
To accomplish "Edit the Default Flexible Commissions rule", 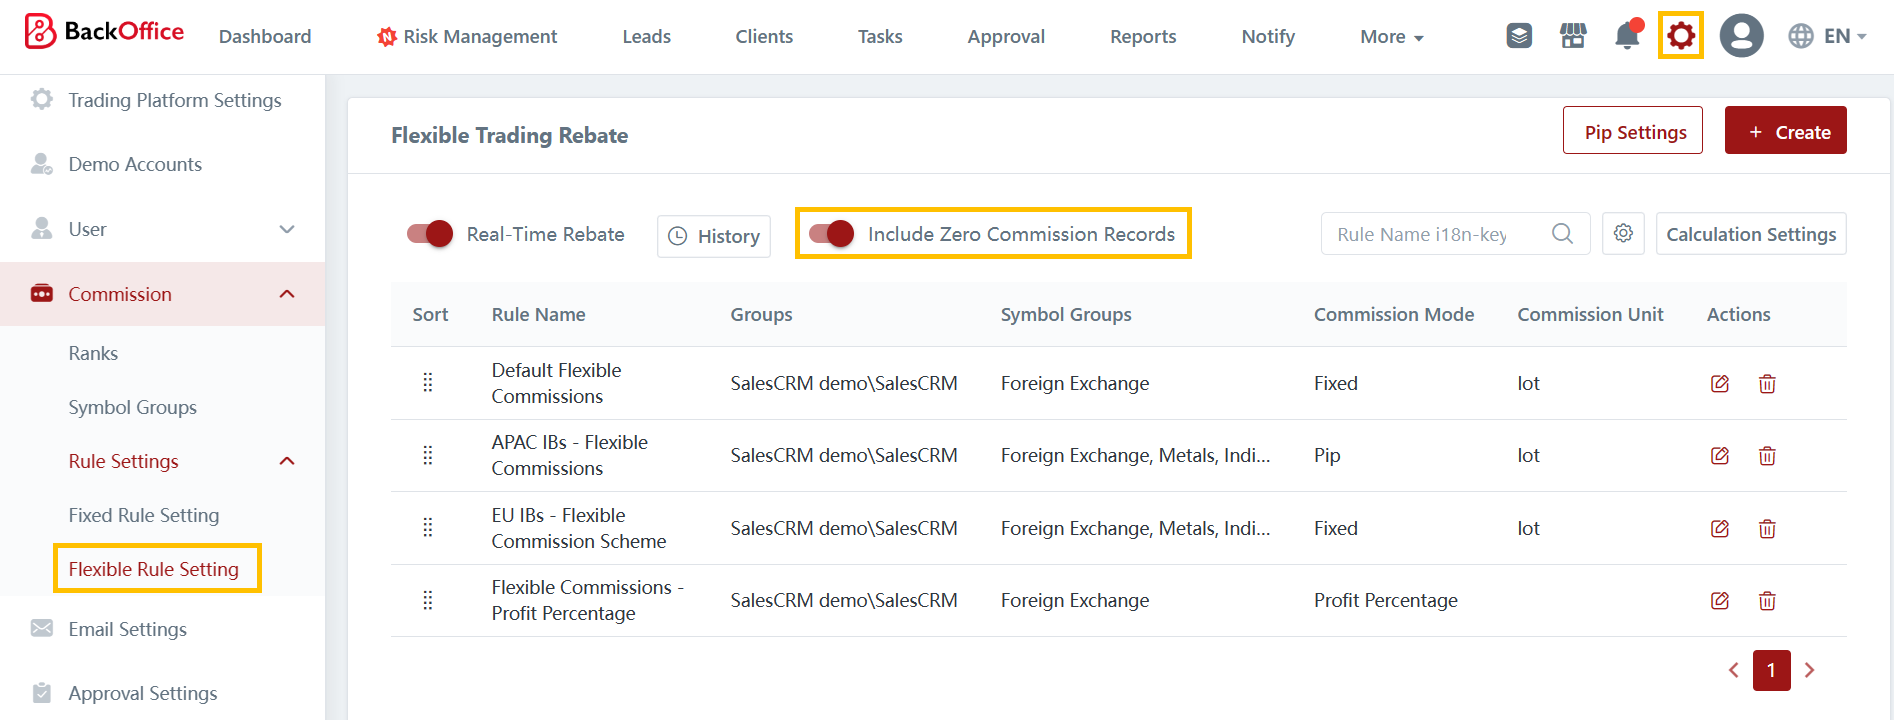I will [x=1719, y=384].
